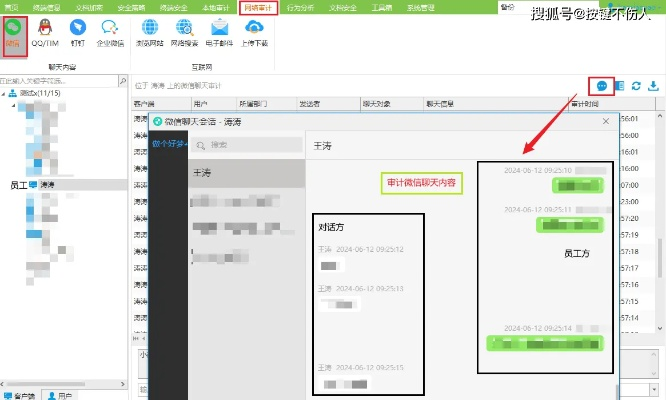Go to previous page of audit records
The image size is (666, 400).
tap(144, 338)
